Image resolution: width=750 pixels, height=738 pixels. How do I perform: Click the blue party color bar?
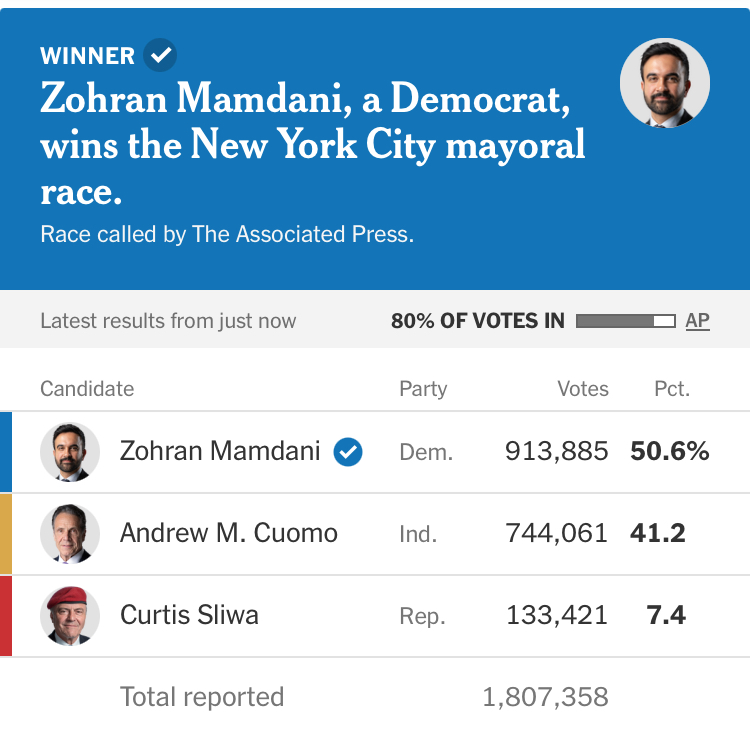pos(5,452)
